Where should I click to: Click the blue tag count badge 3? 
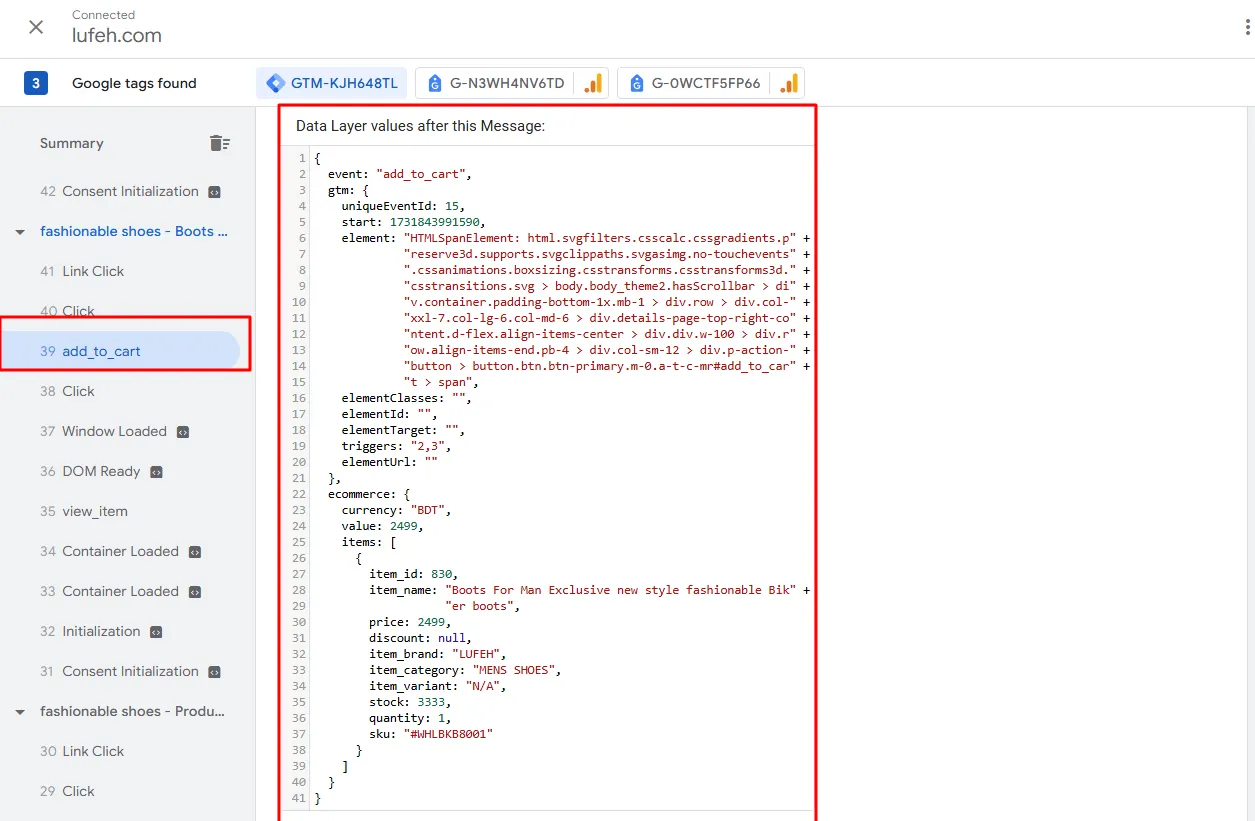pos(36,83)
